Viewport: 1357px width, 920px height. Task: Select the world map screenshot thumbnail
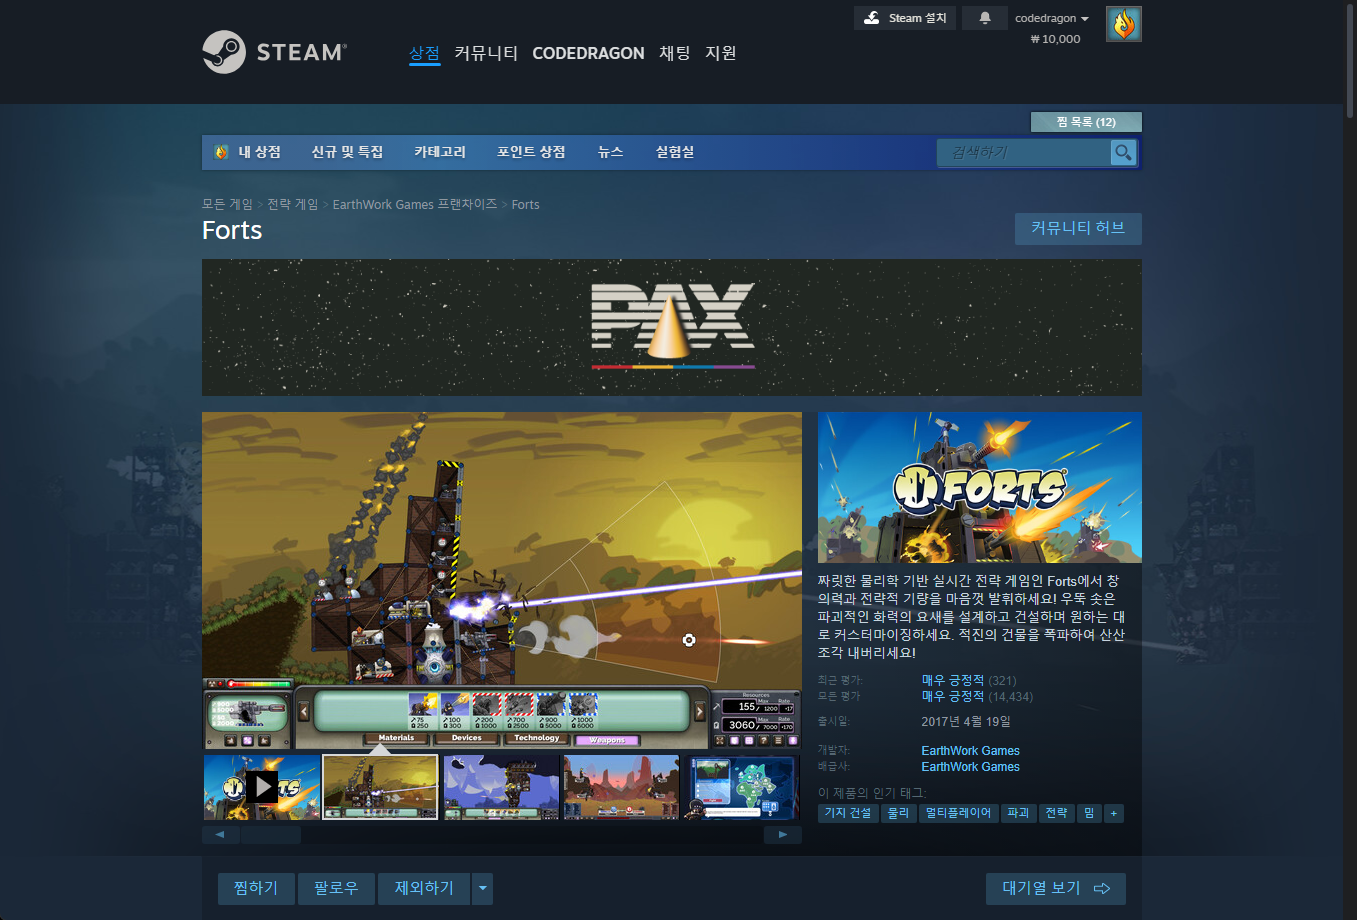coord(741,787)
